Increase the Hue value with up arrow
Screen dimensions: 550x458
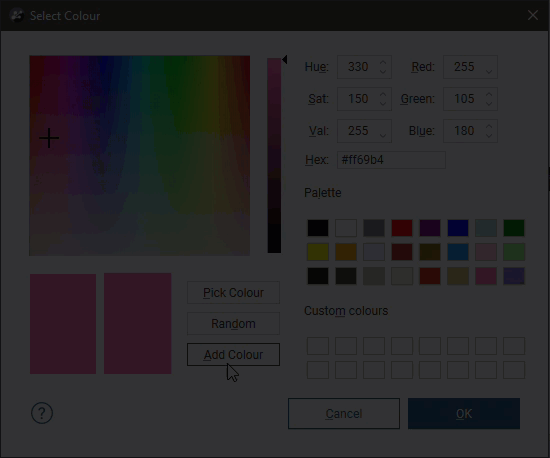383,62
